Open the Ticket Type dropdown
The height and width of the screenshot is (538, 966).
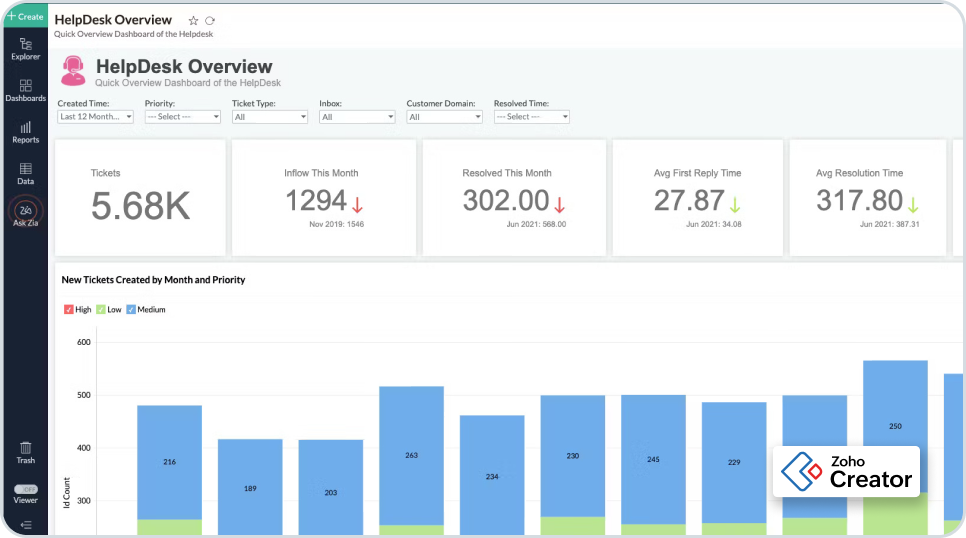269,117
